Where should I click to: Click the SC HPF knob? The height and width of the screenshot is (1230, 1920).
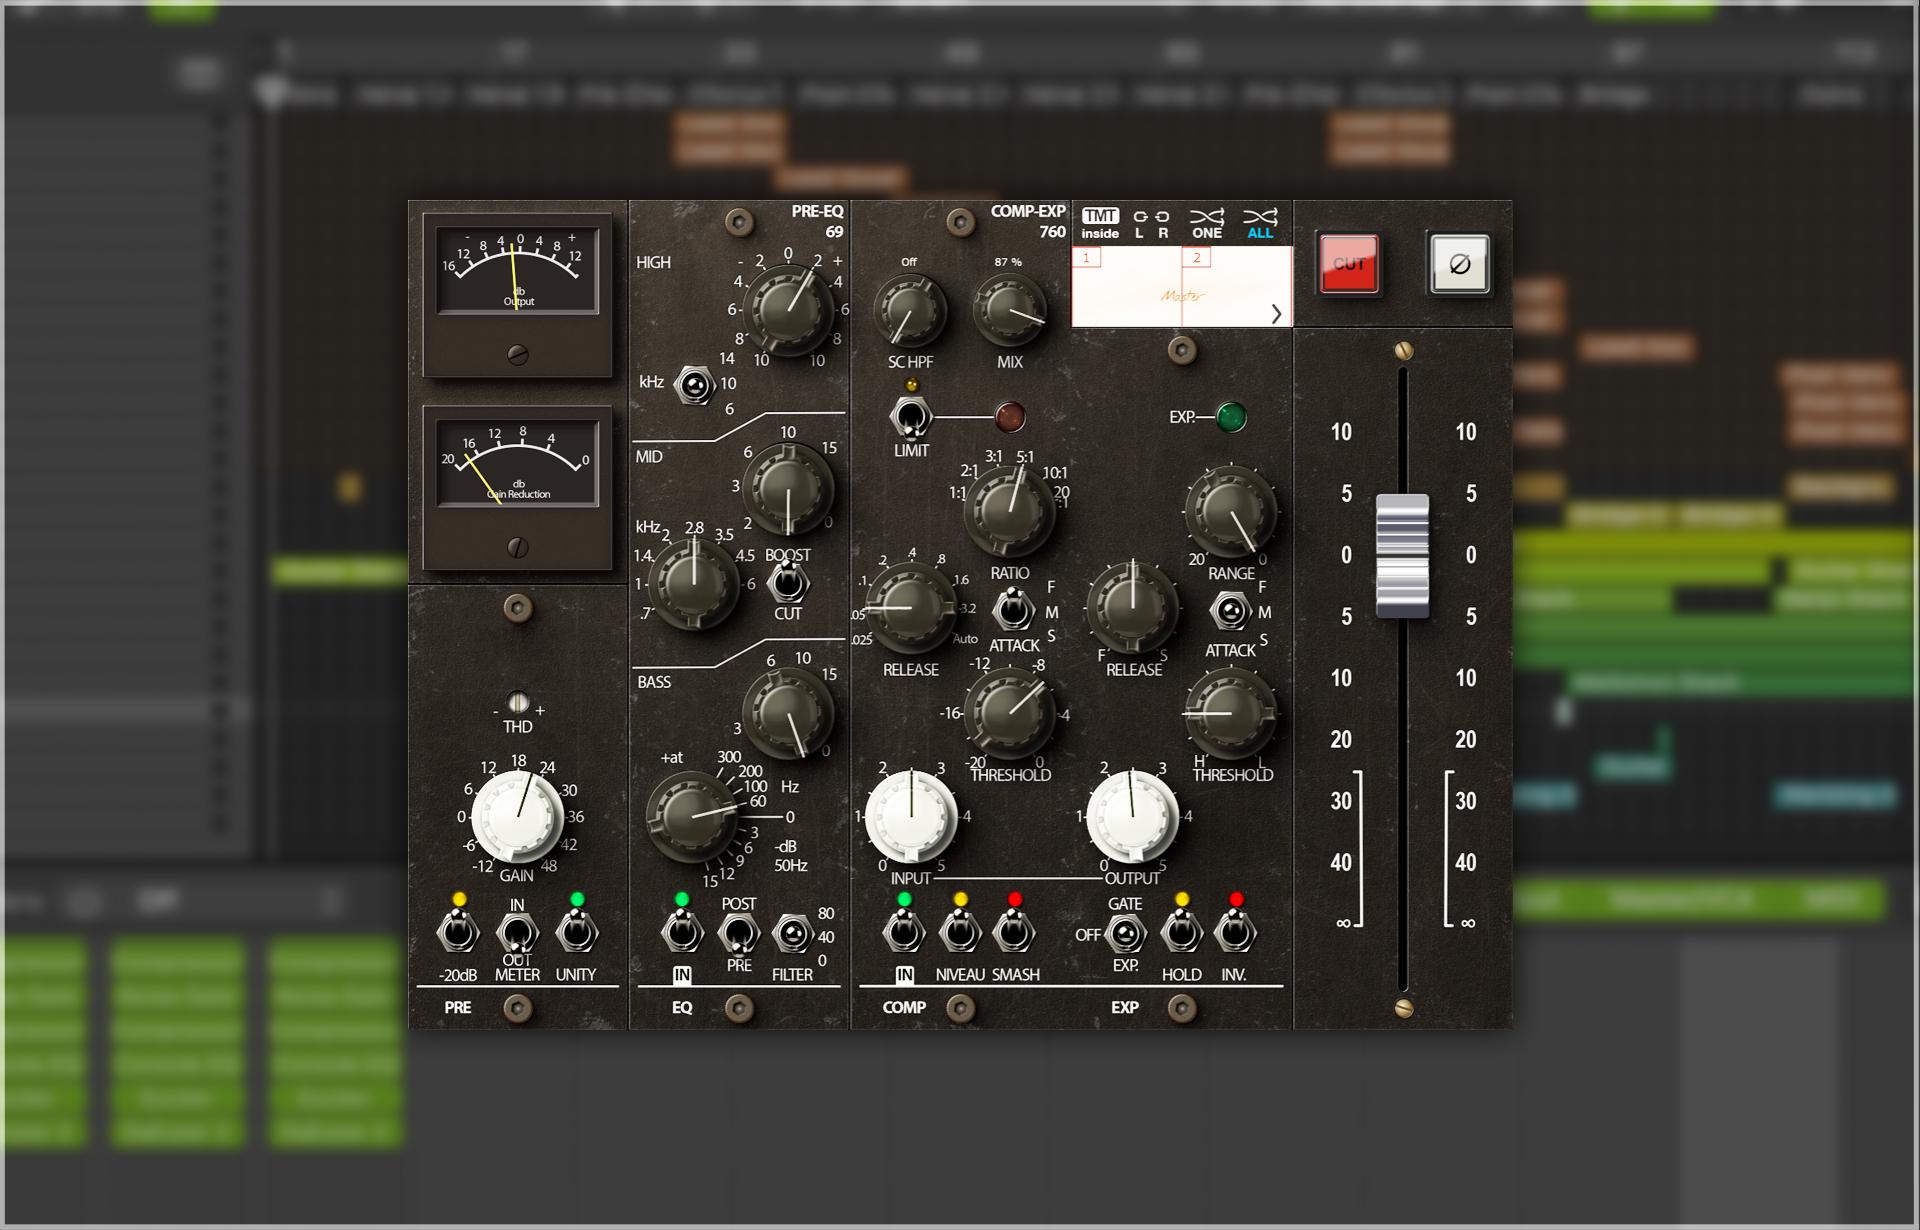pos(909,311)
